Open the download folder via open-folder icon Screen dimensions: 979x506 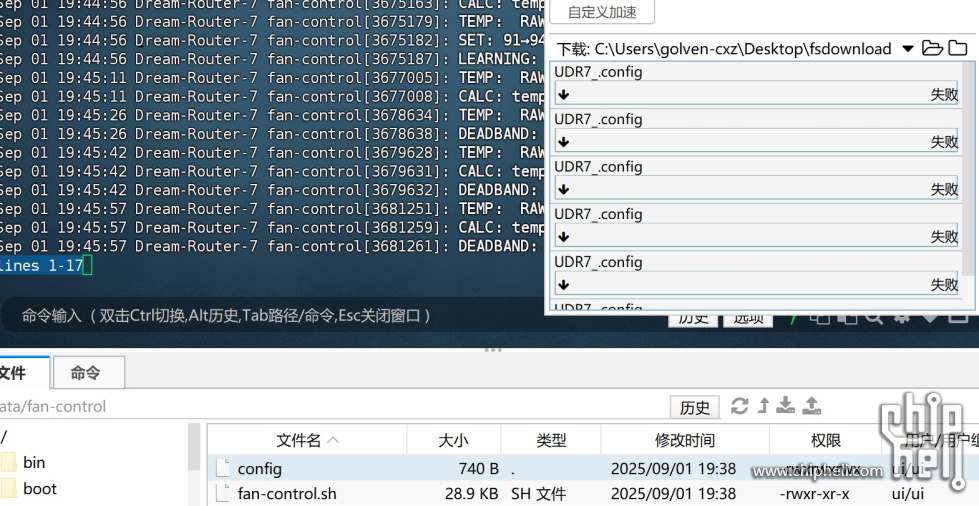pyautogui.click(x=932, y=48)
